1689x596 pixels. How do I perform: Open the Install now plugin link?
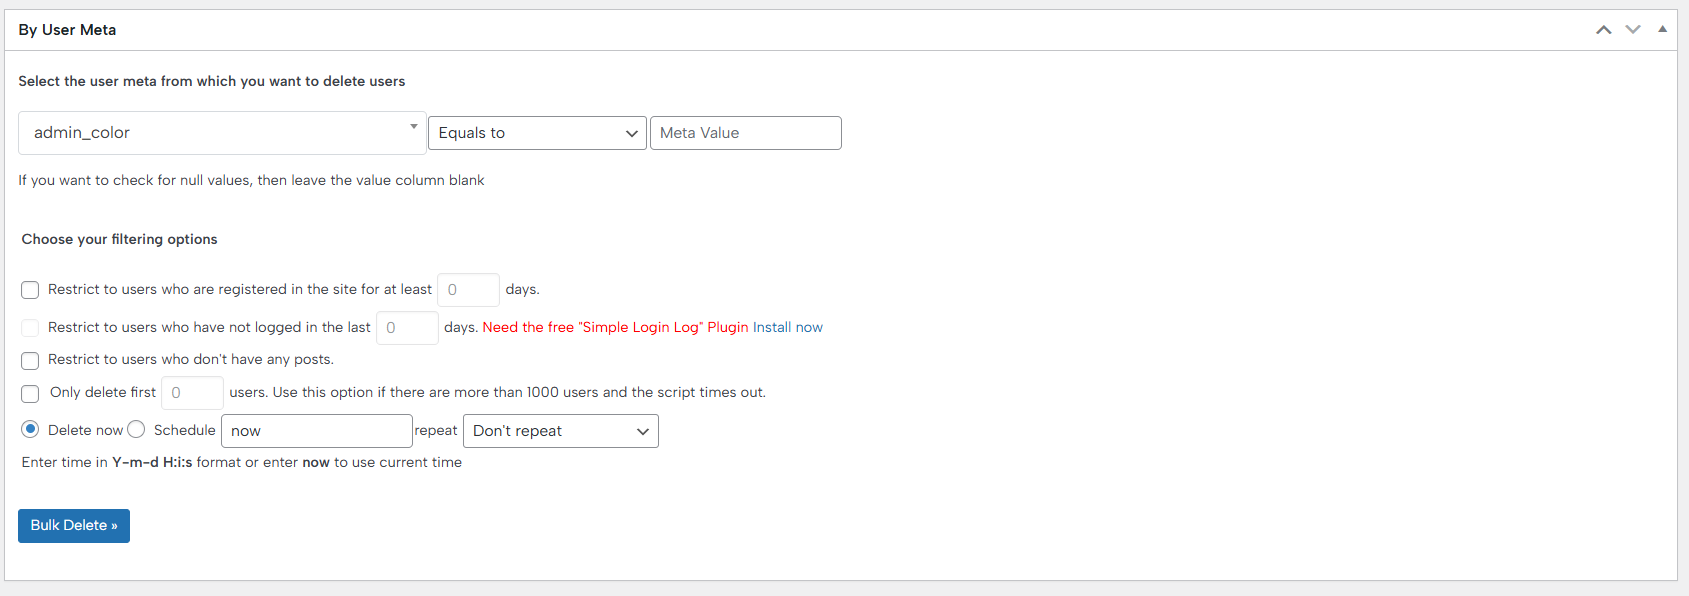click(x=787, y=327)
